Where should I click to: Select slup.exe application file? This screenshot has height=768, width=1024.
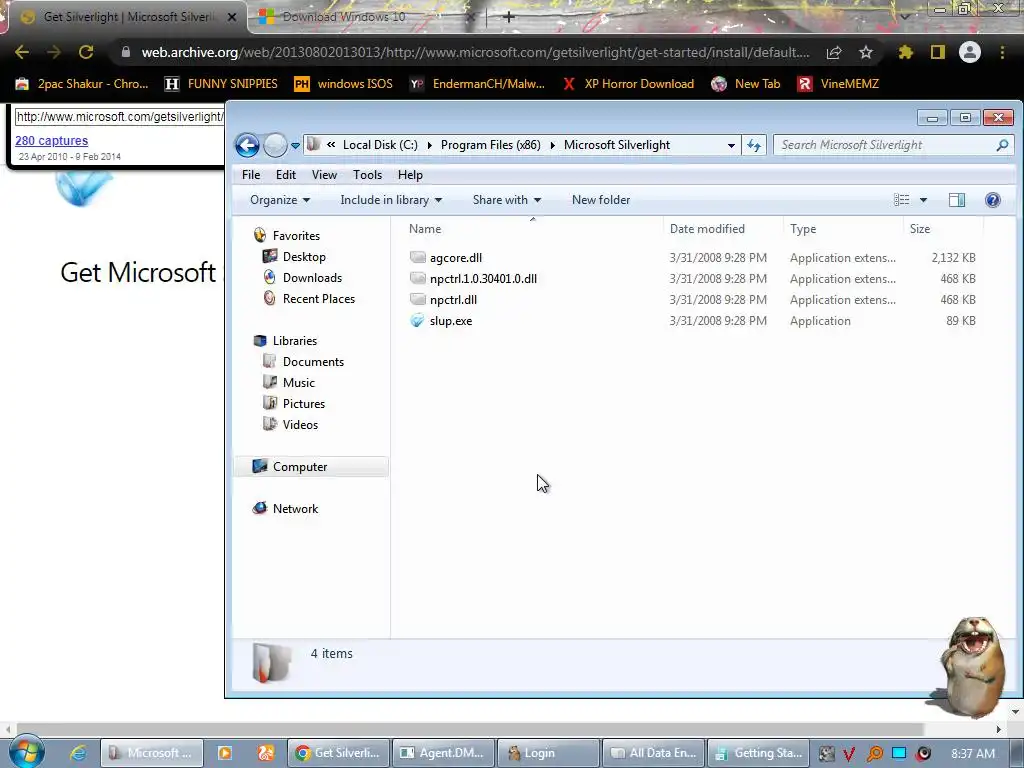pos(451,321)
